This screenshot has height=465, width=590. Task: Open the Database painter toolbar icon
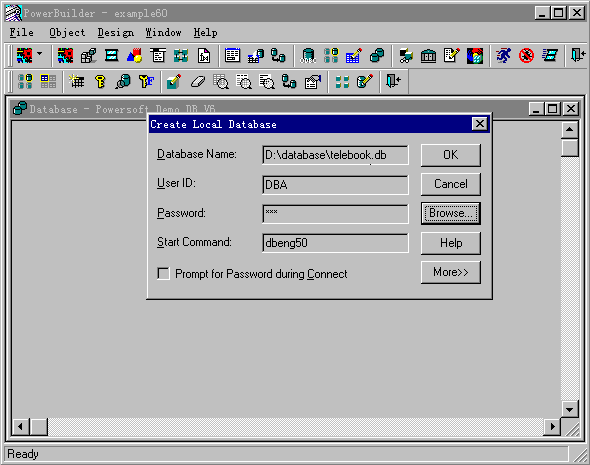tap(377, 56)
